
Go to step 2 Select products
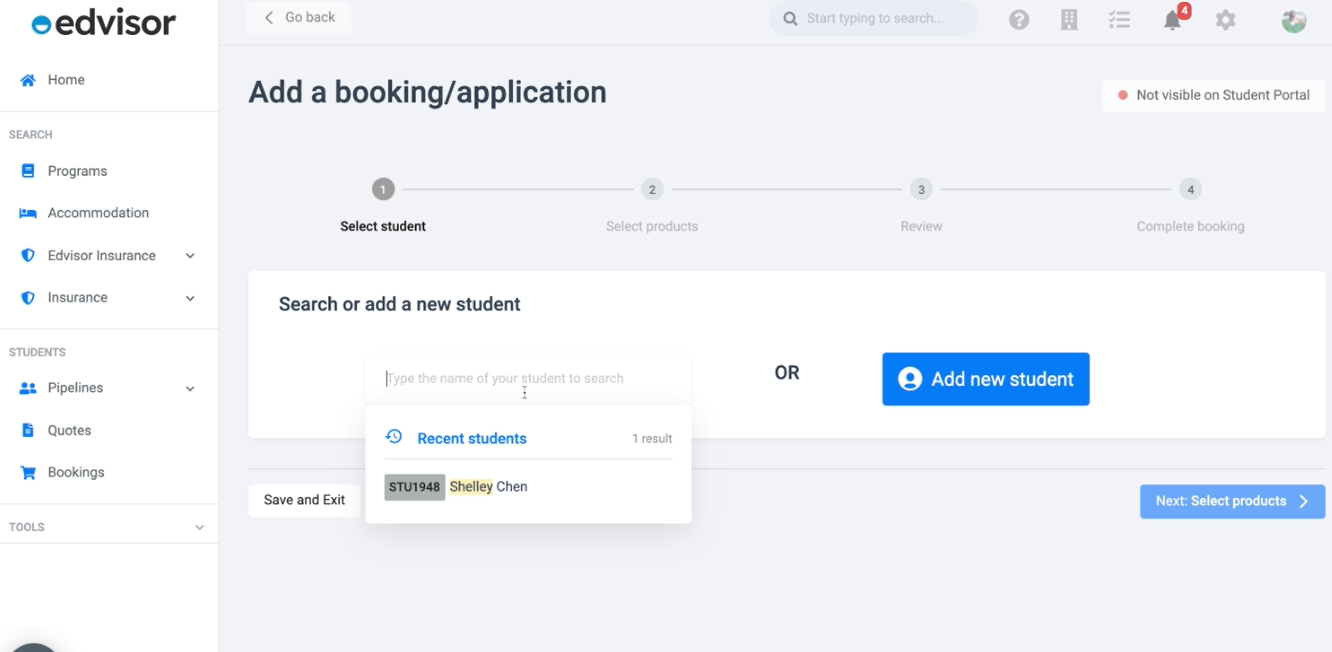point(652,206)
